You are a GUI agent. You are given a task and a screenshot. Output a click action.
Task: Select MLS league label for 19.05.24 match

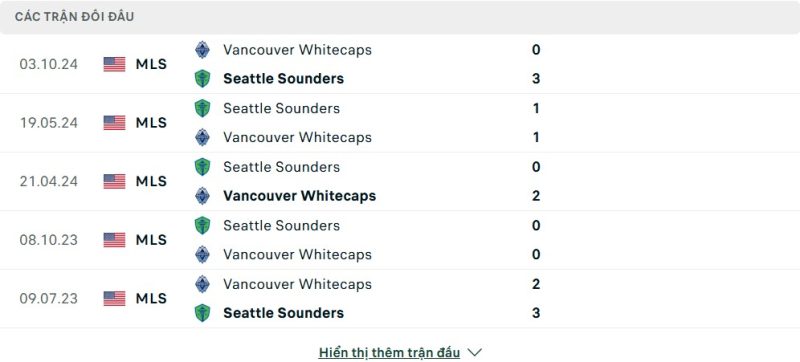(x=151, y=123)
